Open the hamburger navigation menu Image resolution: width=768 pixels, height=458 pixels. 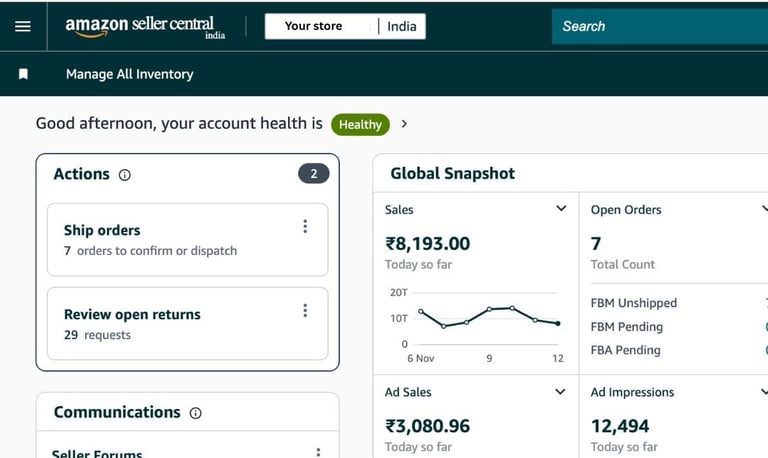point(22,26)
